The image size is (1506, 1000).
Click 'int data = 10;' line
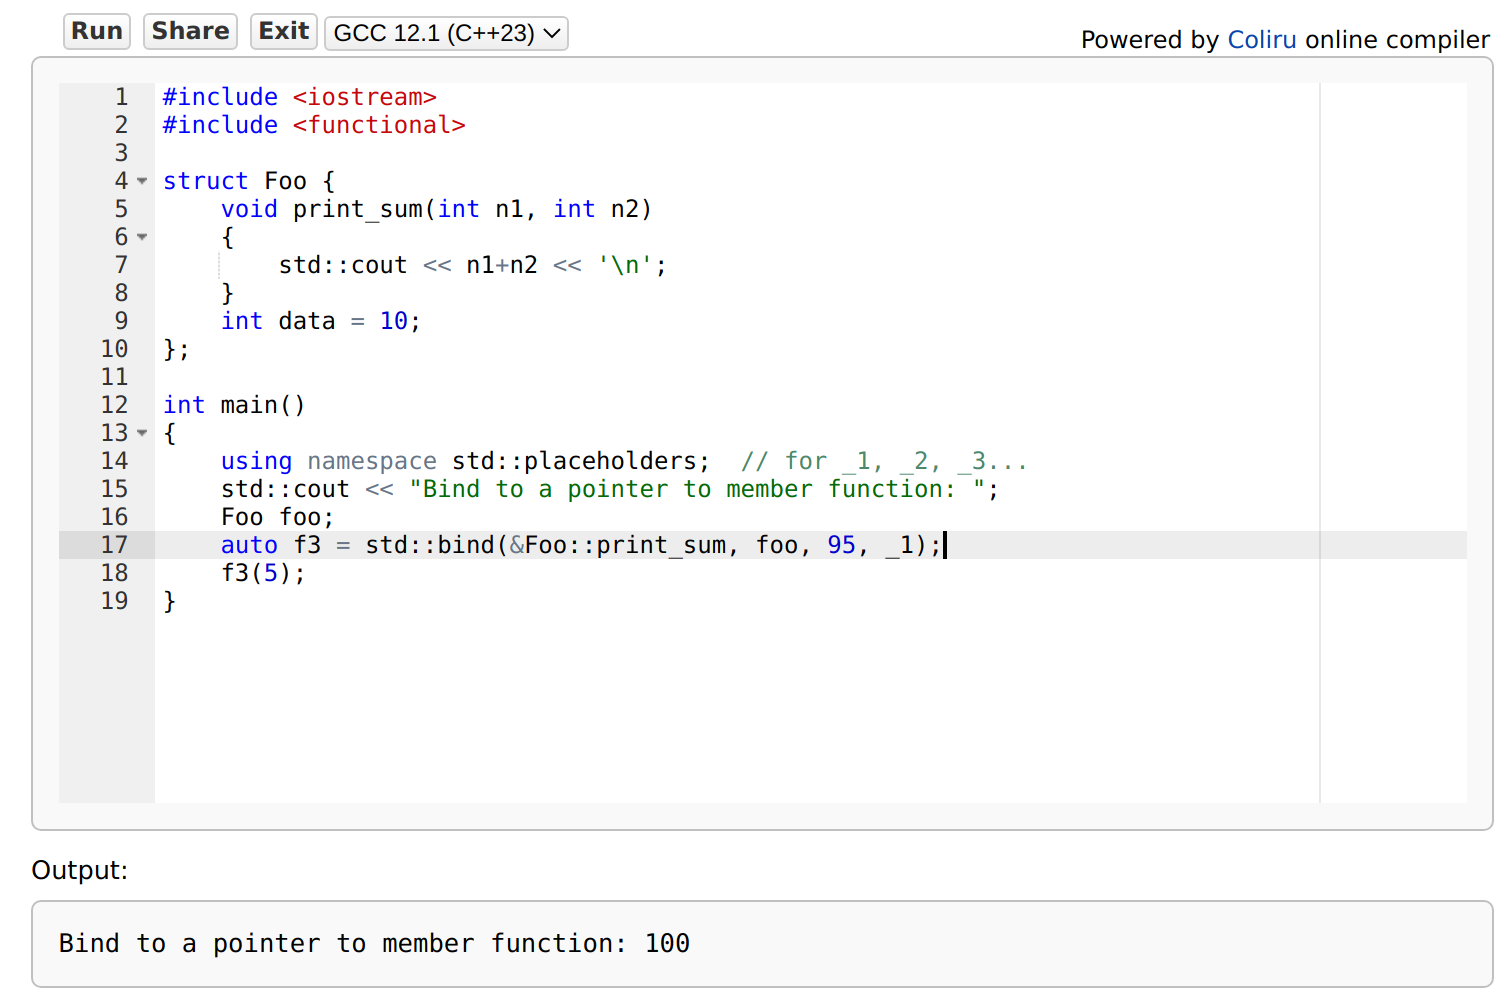click(x=321, y=321)
